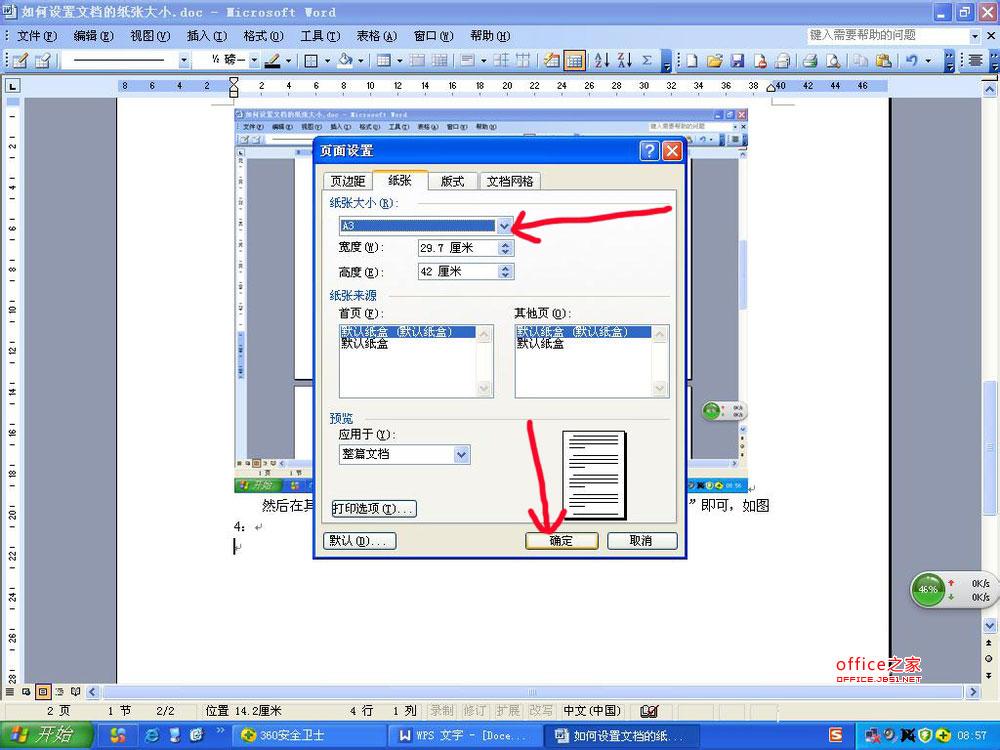Toggle 修订 track changes in status bar
Image resolution: width=1000 pixels, height=750 pixels.
pyautogui.click(x=474, y=710)
